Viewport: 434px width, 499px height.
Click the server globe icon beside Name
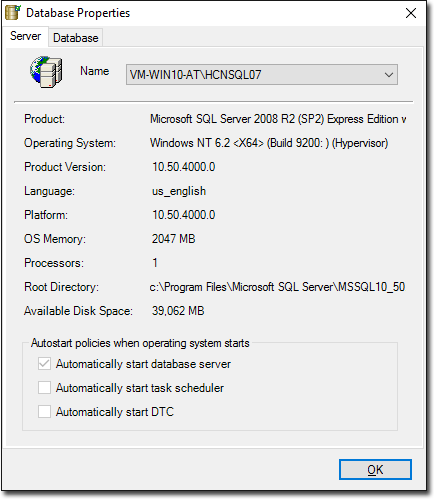46,72
